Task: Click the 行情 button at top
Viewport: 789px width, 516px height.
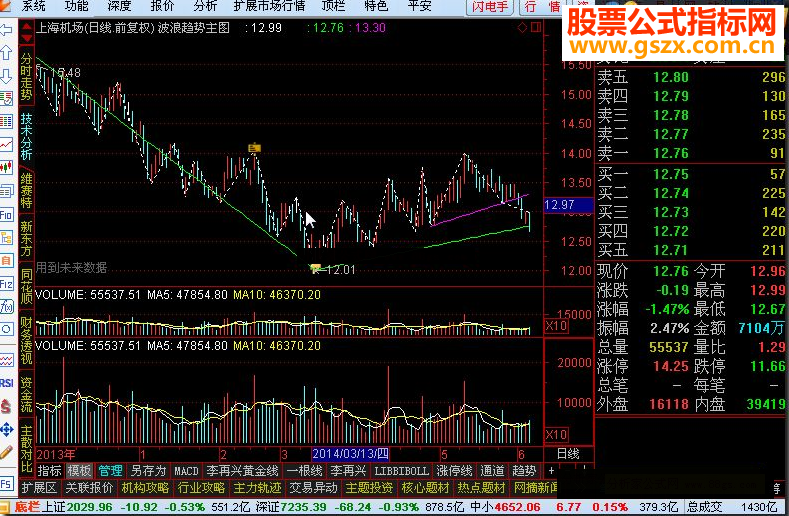Action: [x=542, y=7]
